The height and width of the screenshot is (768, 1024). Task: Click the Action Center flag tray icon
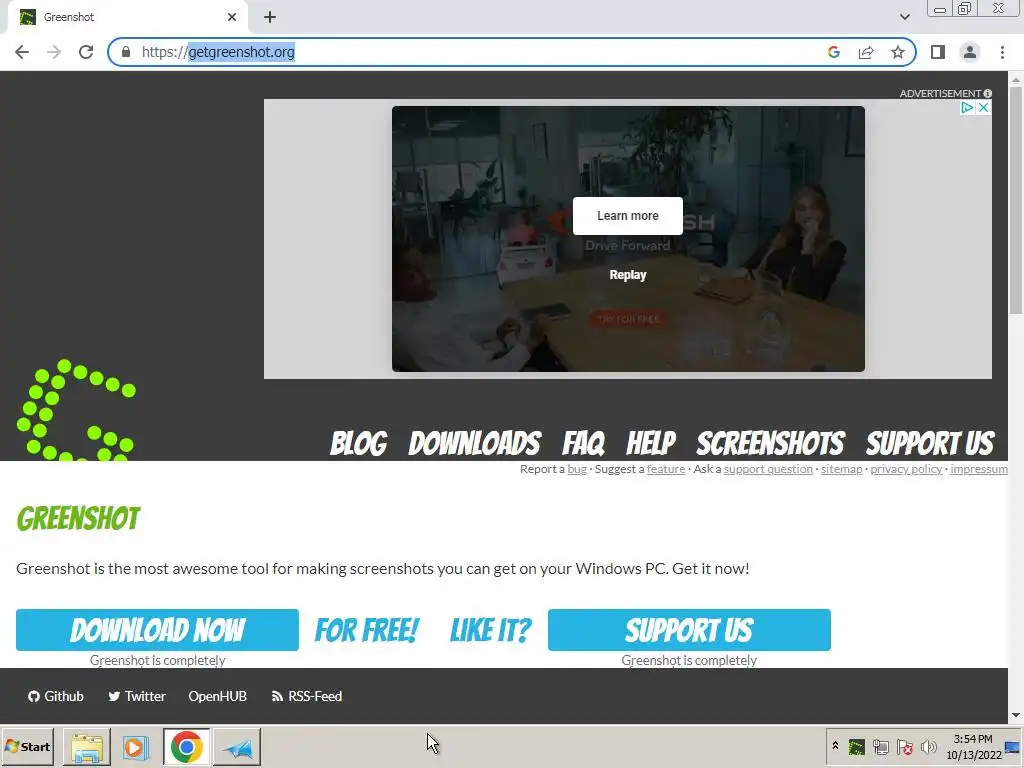coord(904,746)
